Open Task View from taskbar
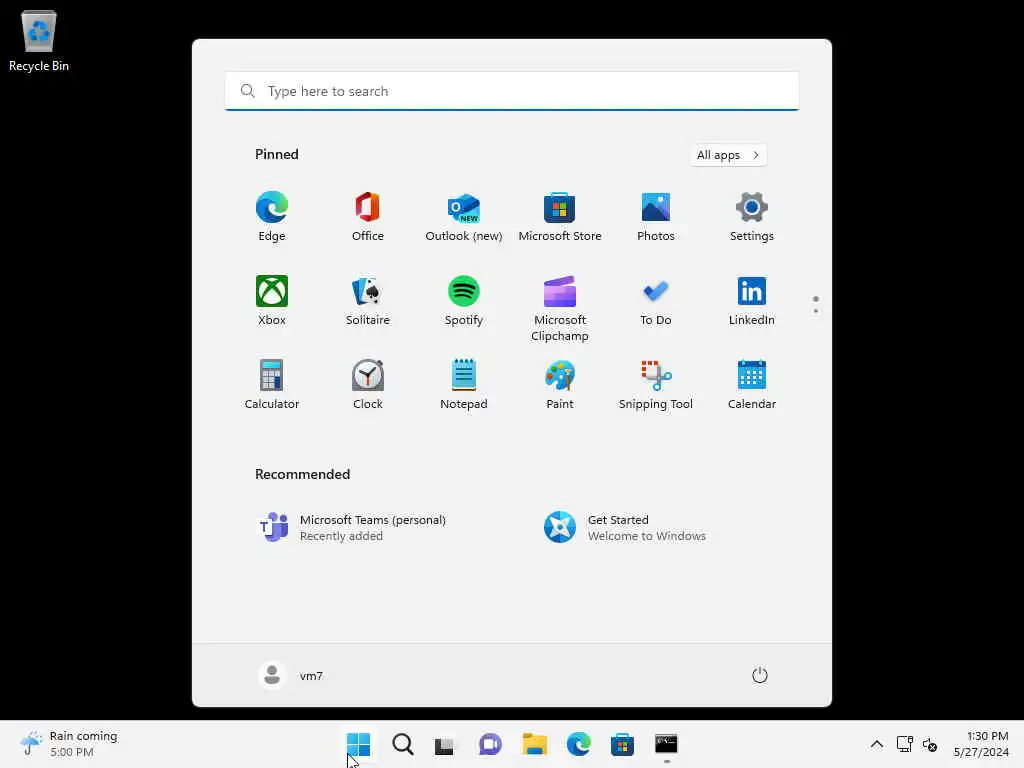Image resolution: width=1024 pixels, height=768 pixels. 446,744
